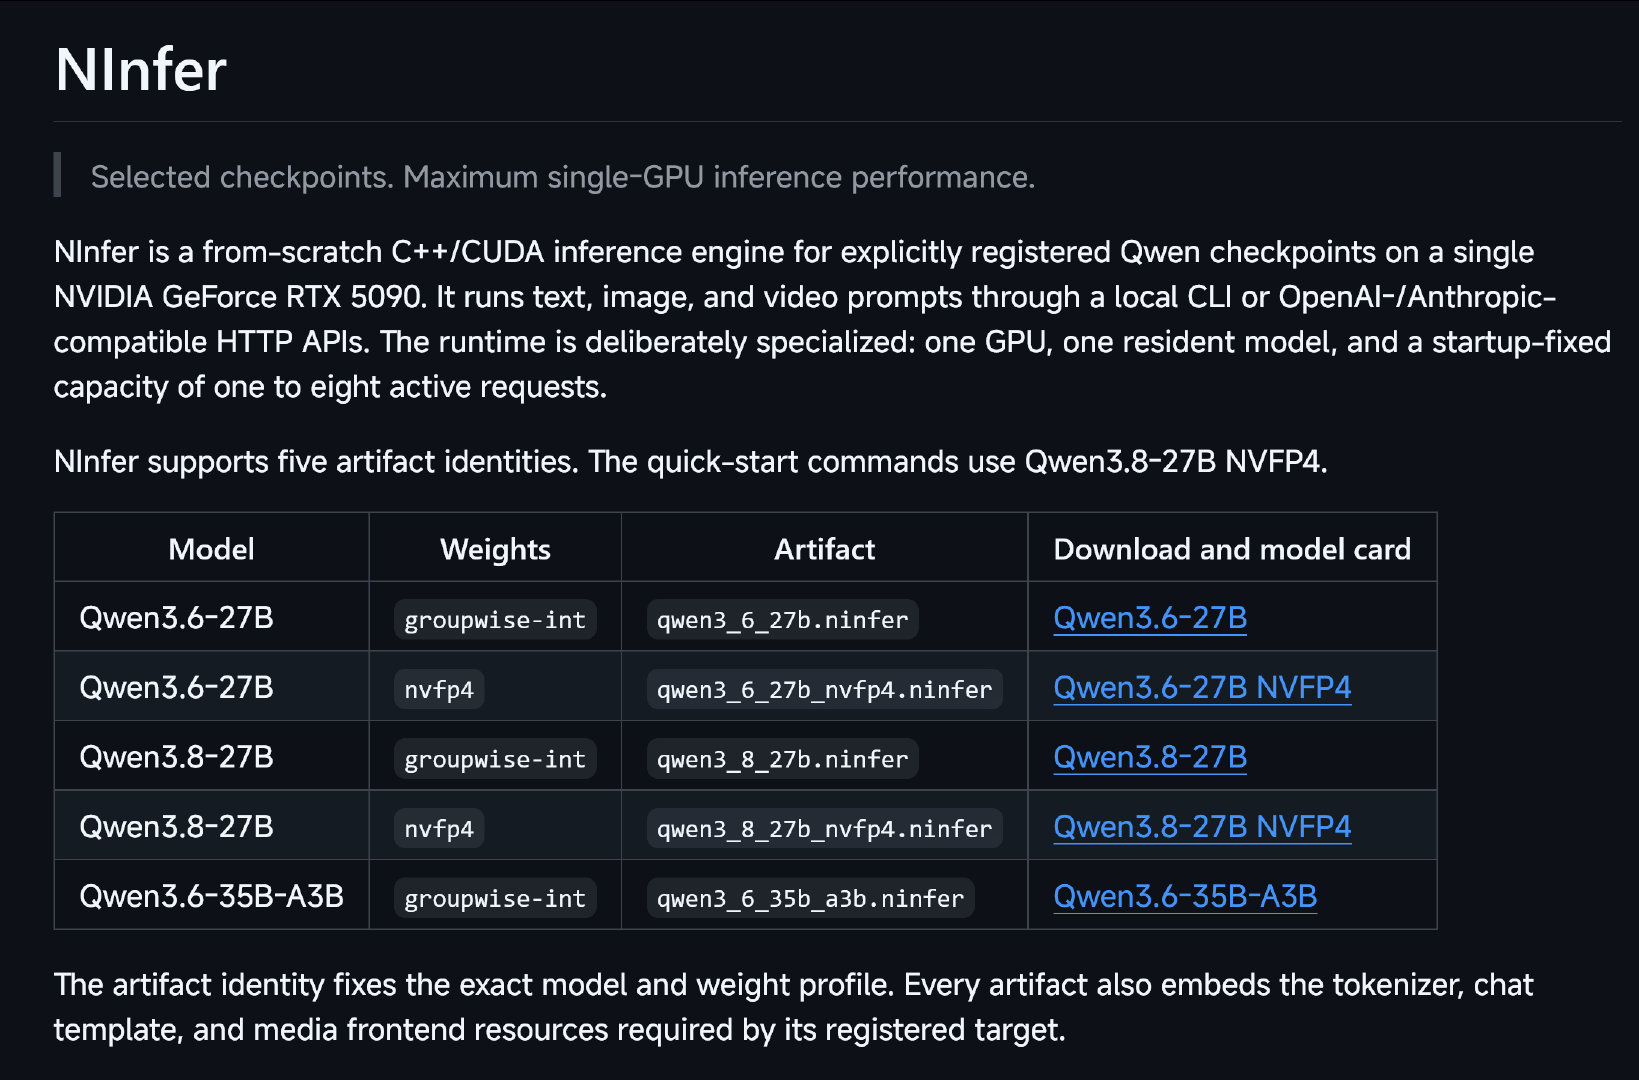The height and width of the screenshot is (1080, 1639).
Task: Open the plain Qwen3.6-27B download link
Action: tap(1150, 618)
